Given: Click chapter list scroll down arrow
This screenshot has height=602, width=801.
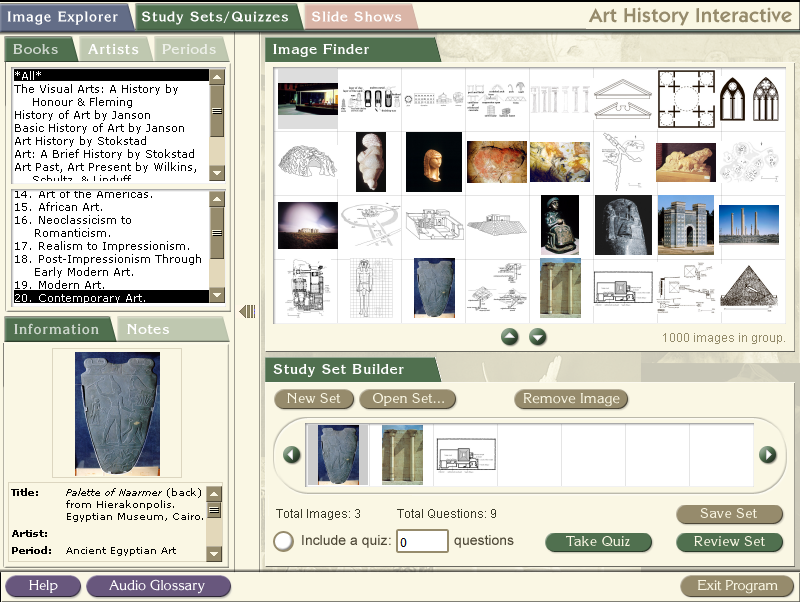Looking at the screenshot, I should tap(217, 295).
